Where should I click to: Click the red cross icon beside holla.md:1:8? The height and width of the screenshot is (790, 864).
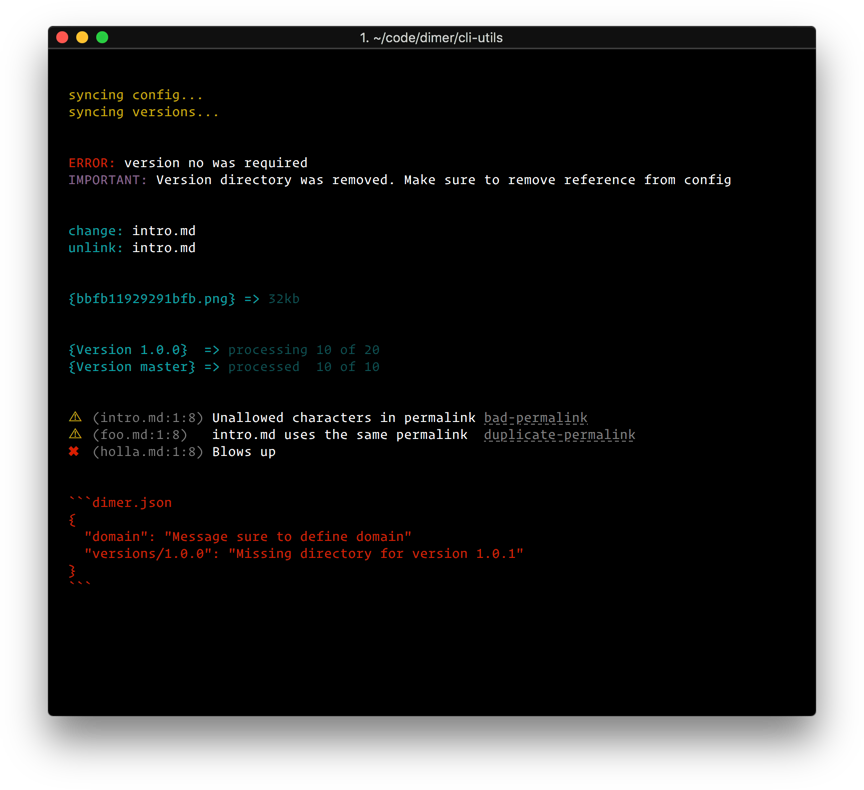(74, 451)
